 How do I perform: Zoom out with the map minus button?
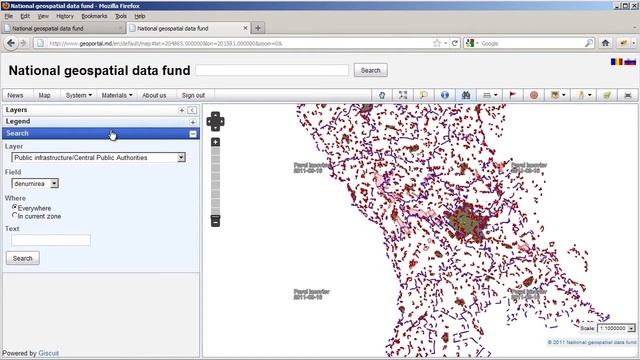[215, 221]
